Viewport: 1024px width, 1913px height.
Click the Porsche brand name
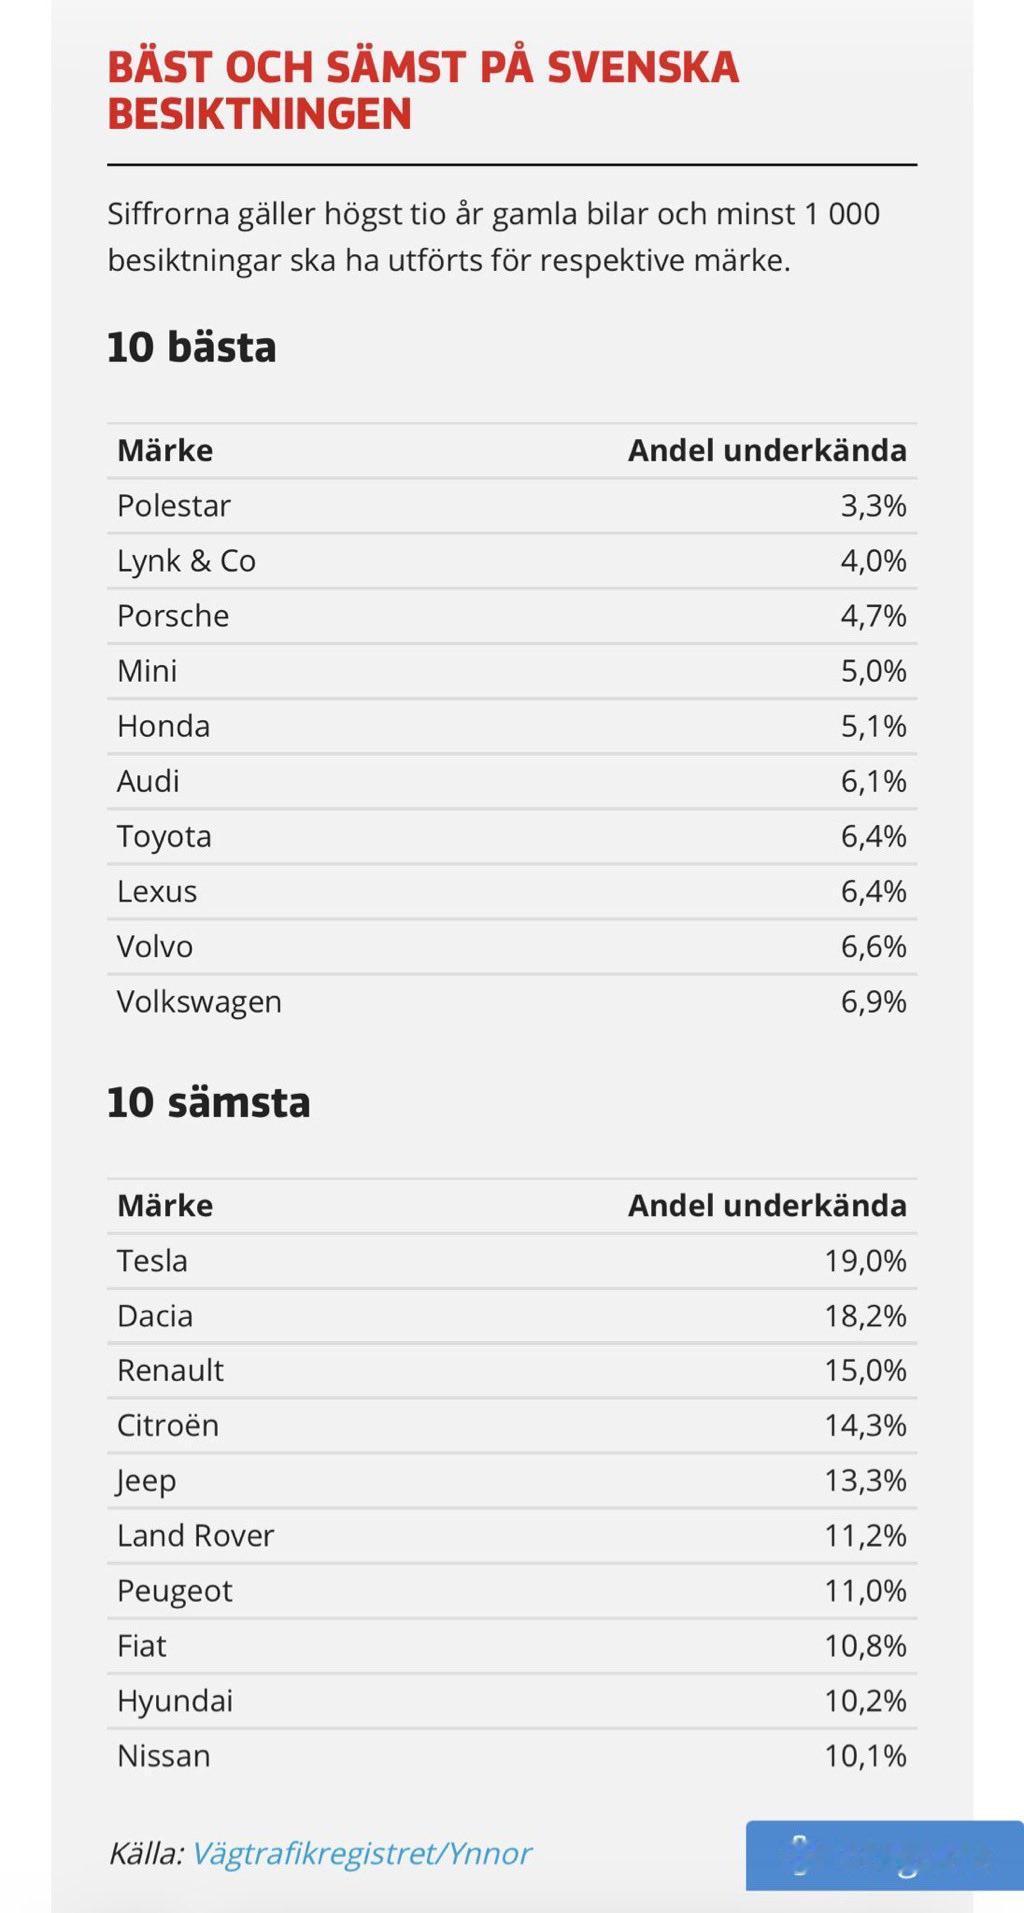173,616
